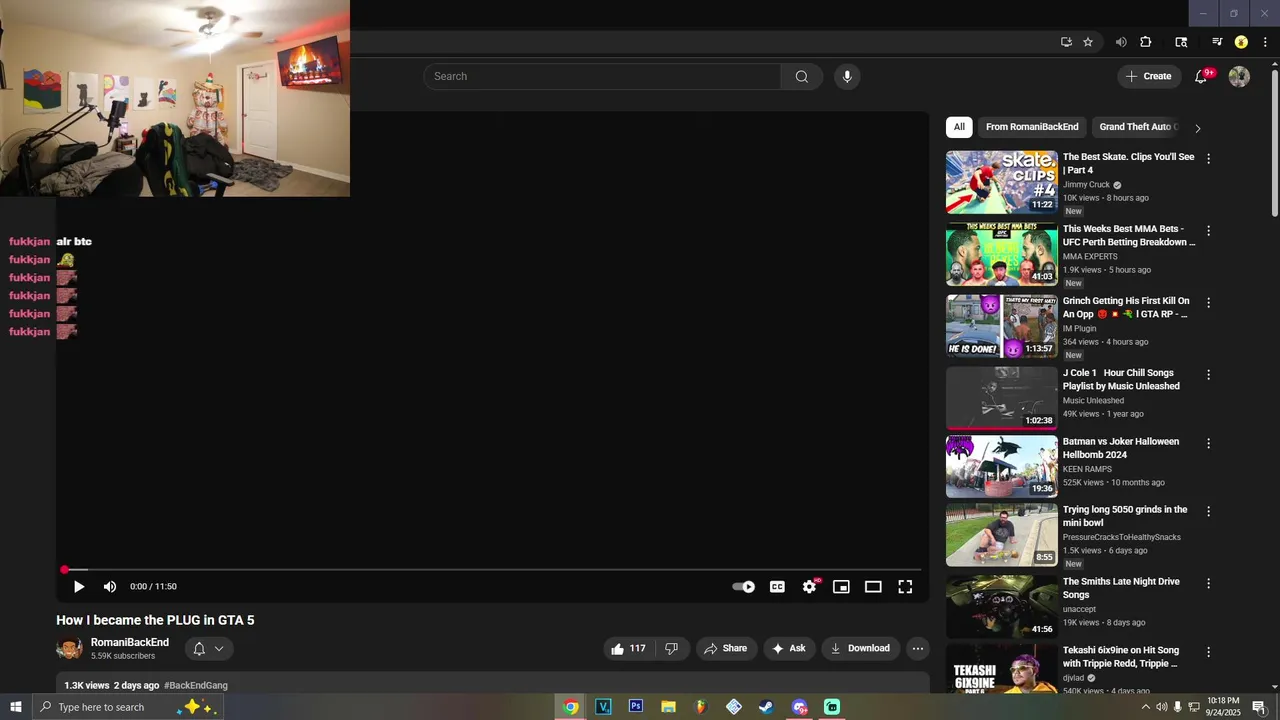The image size is (1280, 720).
Task: Open Jimmy Cruck channel name
Action: pos(1086,185)
